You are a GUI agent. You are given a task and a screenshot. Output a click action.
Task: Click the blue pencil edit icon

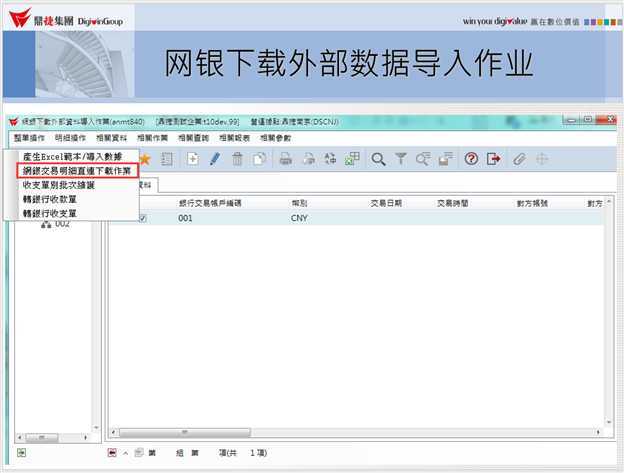pos(215,160)
